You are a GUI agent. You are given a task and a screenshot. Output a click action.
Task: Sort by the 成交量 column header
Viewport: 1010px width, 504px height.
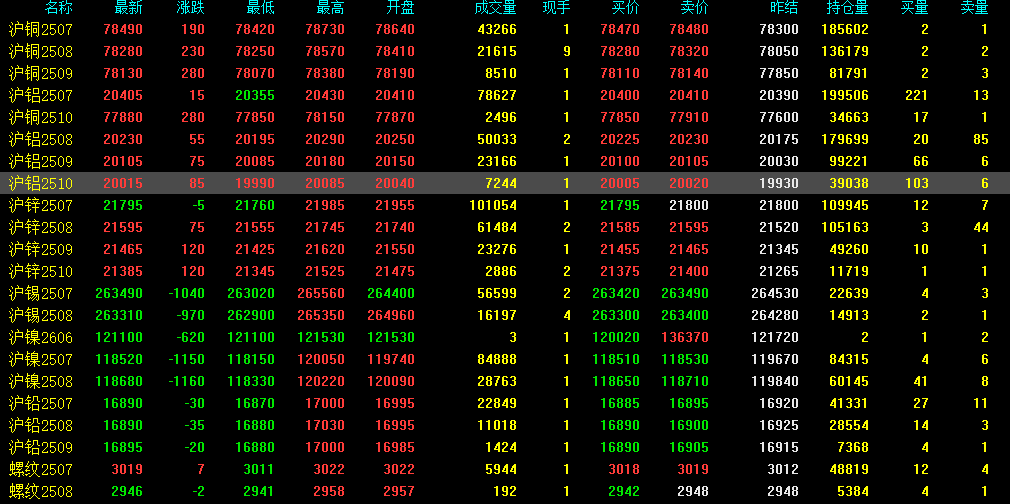(495, 8)
